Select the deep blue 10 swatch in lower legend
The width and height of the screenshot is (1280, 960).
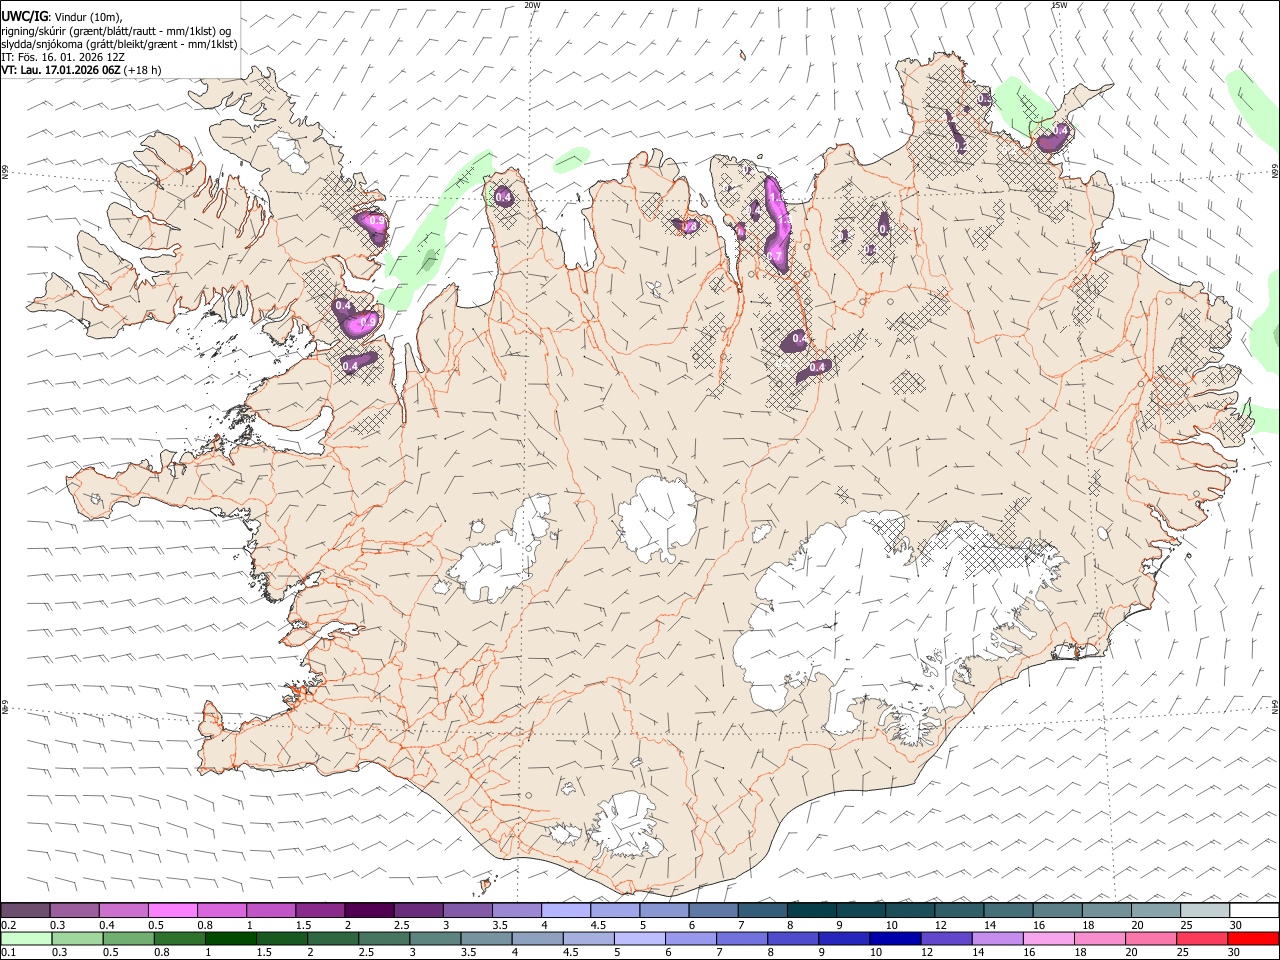(895, 938)
